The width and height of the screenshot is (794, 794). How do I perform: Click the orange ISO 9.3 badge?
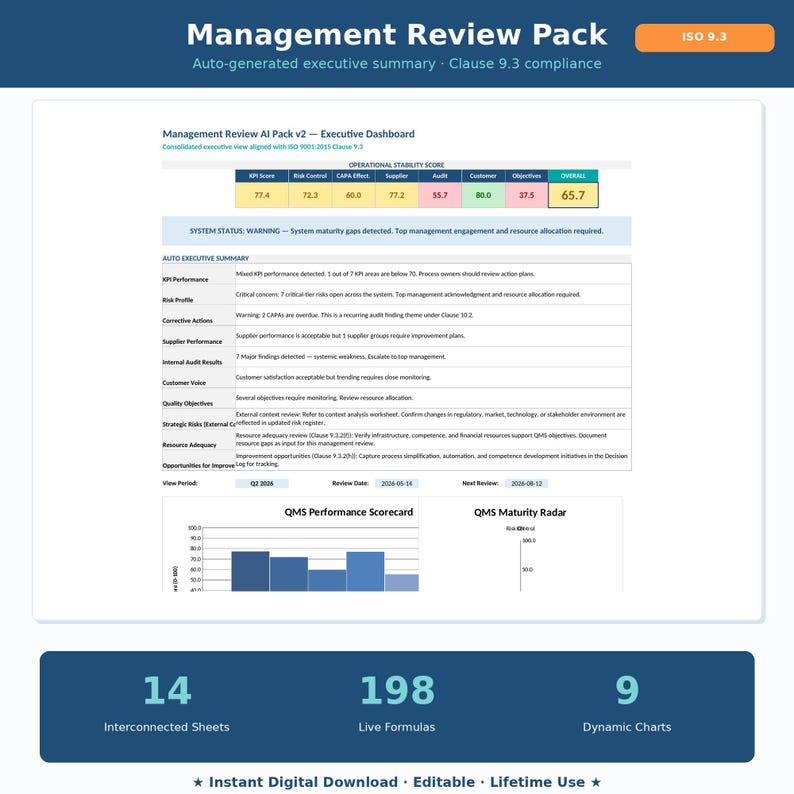point(704,37)
